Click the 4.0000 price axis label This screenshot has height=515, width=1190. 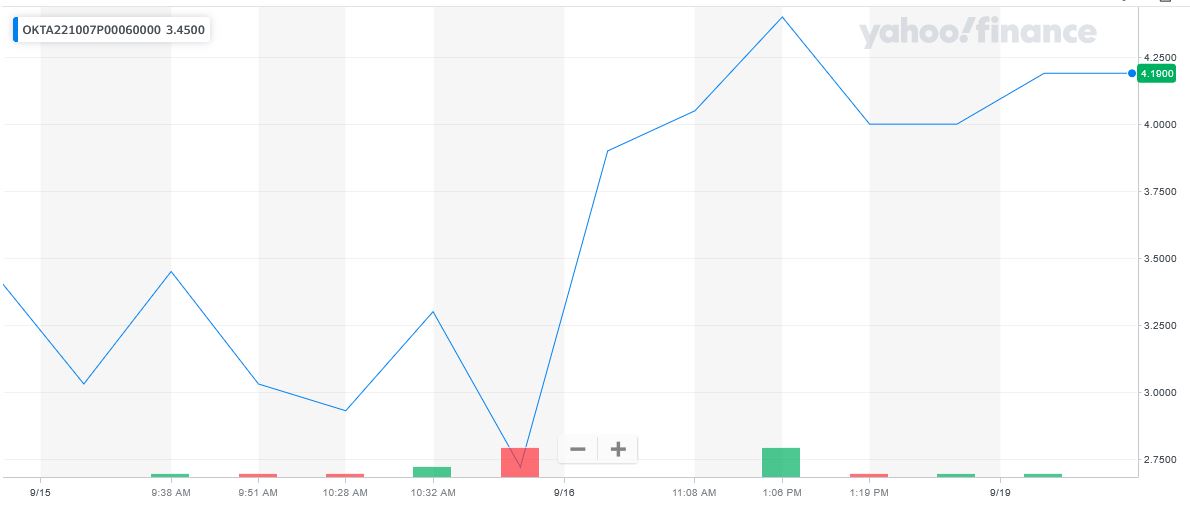point(1162,124)
